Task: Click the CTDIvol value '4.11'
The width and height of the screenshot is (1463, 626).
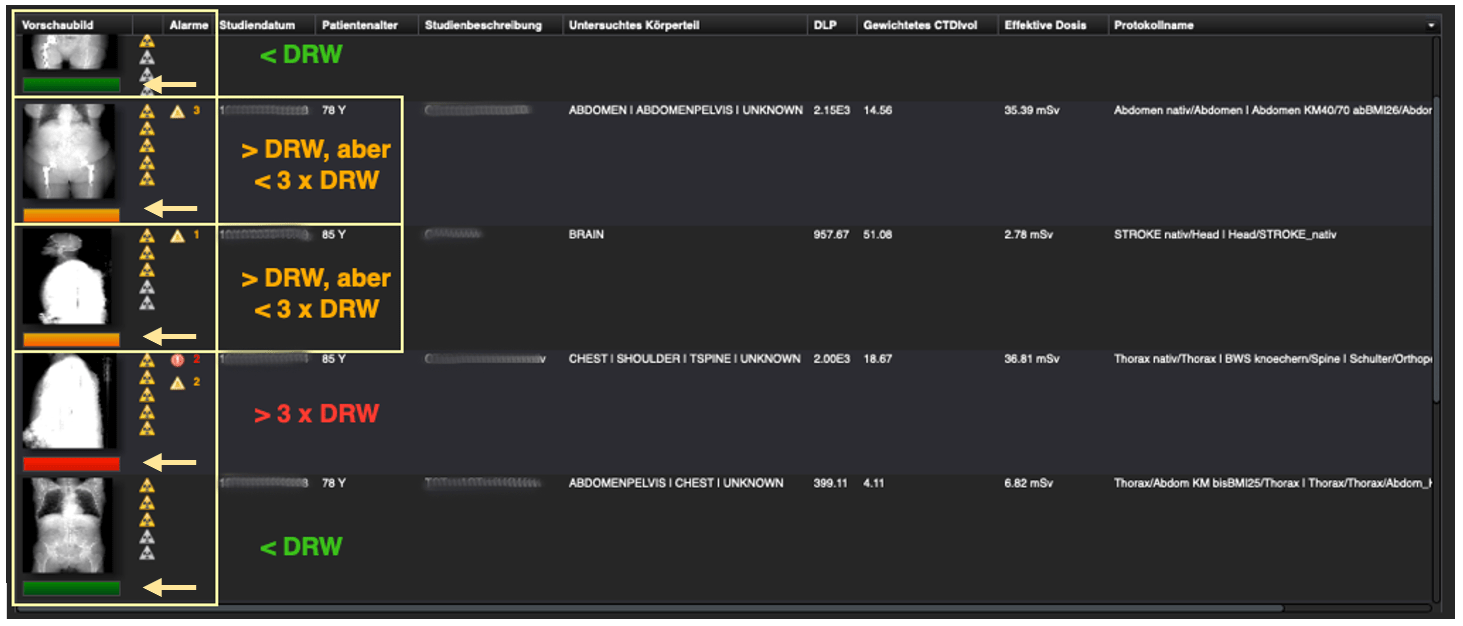Action: click(x=874, y=483)
